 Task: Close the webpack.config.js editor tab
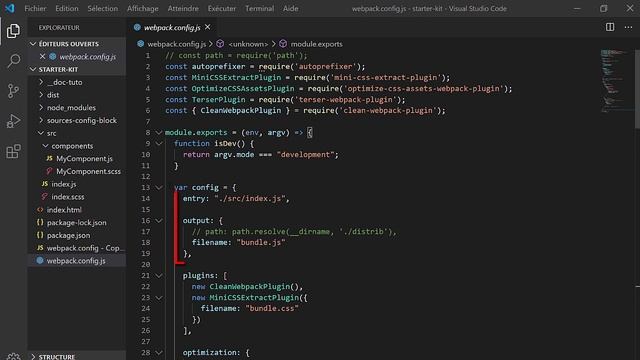point(208,27)
